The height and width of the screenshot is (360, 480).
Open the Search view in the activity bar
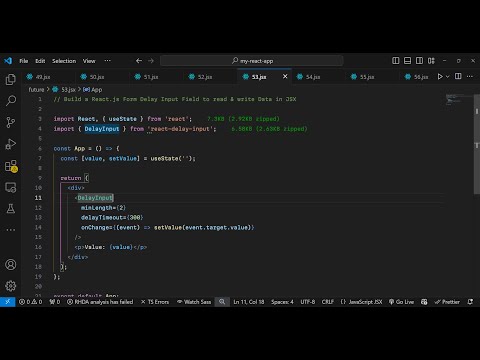click(11, 100)
